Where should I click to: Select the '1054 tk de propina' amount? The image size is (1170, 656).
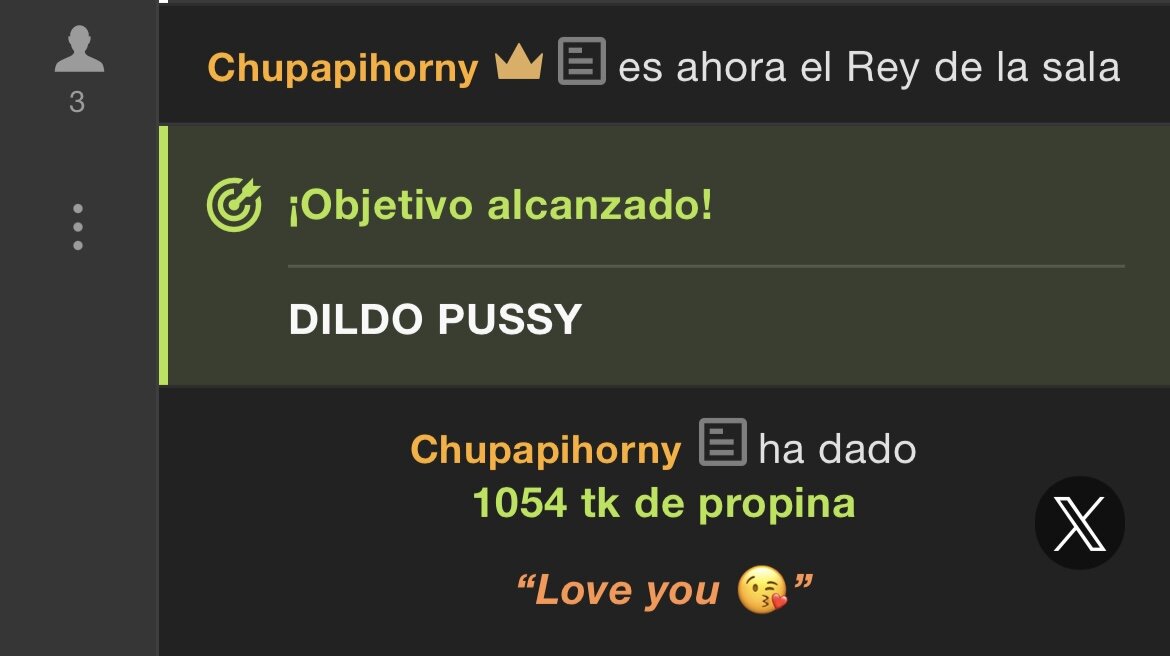pos(663,504)
